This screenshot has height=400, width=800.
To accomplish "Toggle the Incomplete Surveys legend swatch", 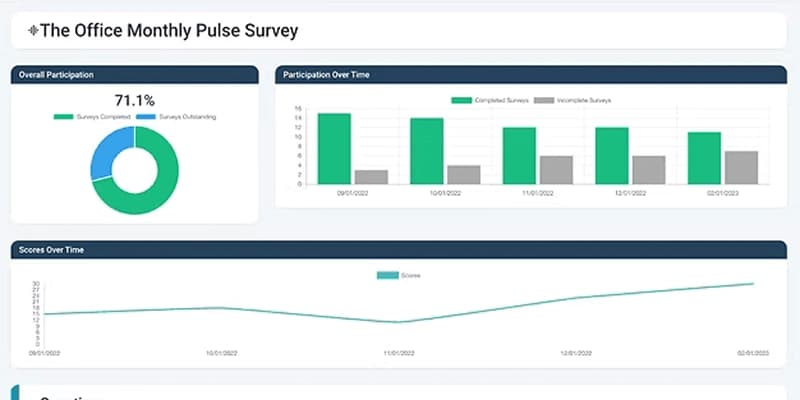I will tap(544, 101).
